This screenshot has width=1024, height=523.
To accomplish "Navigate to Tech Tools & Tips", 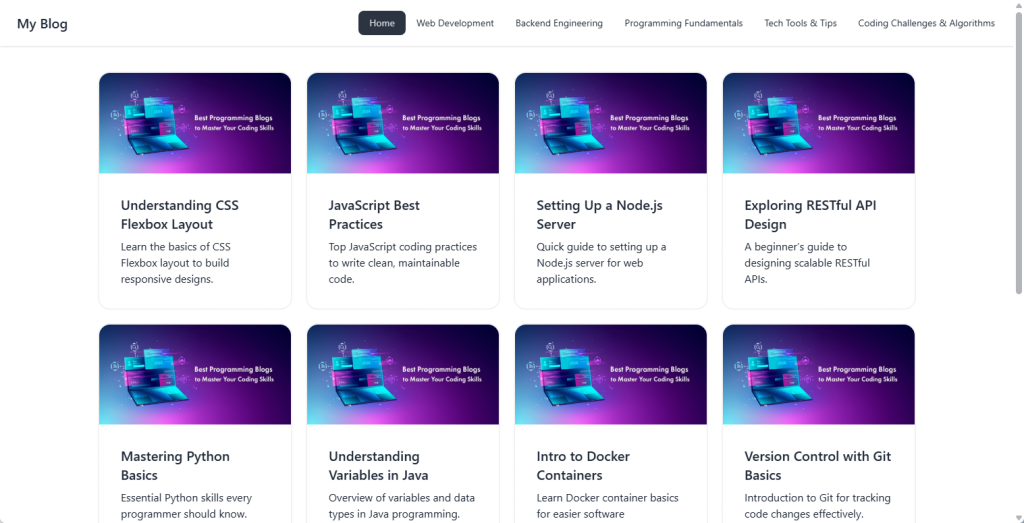I will tap(800, 23).
